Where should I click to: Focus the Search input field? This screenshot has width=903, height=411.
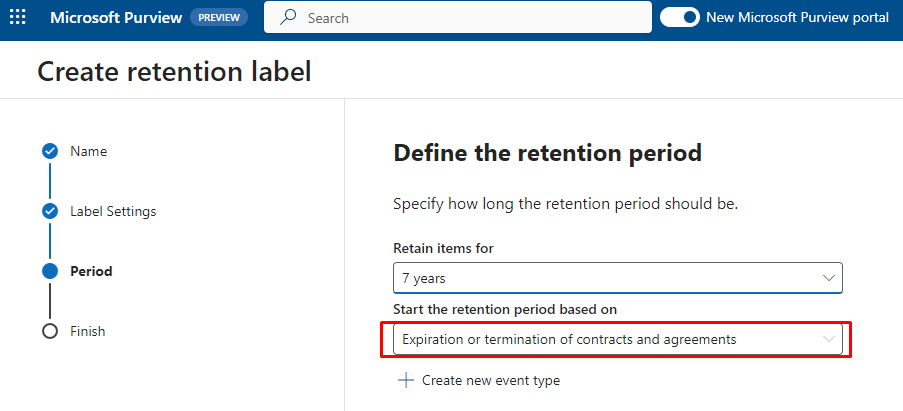[x=470, y=18]
